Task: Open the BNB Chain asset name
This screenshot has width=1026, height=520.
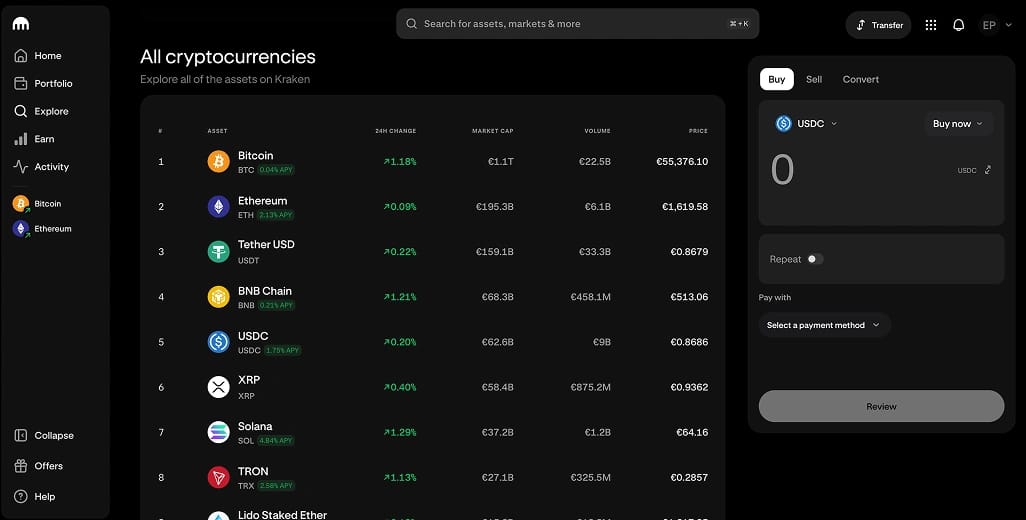Action: pos(264,291)
